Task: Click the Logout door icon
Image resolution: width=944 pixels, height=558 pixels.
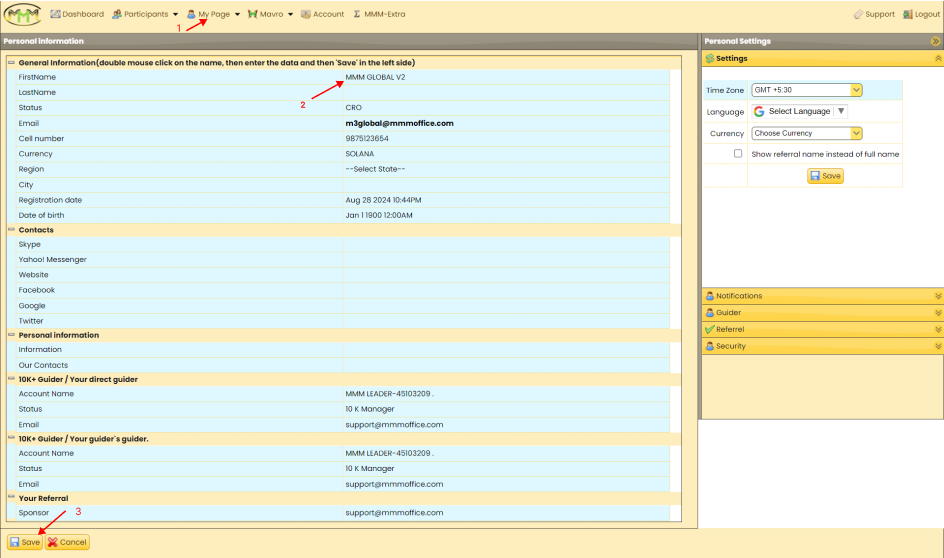Action: 907,14
